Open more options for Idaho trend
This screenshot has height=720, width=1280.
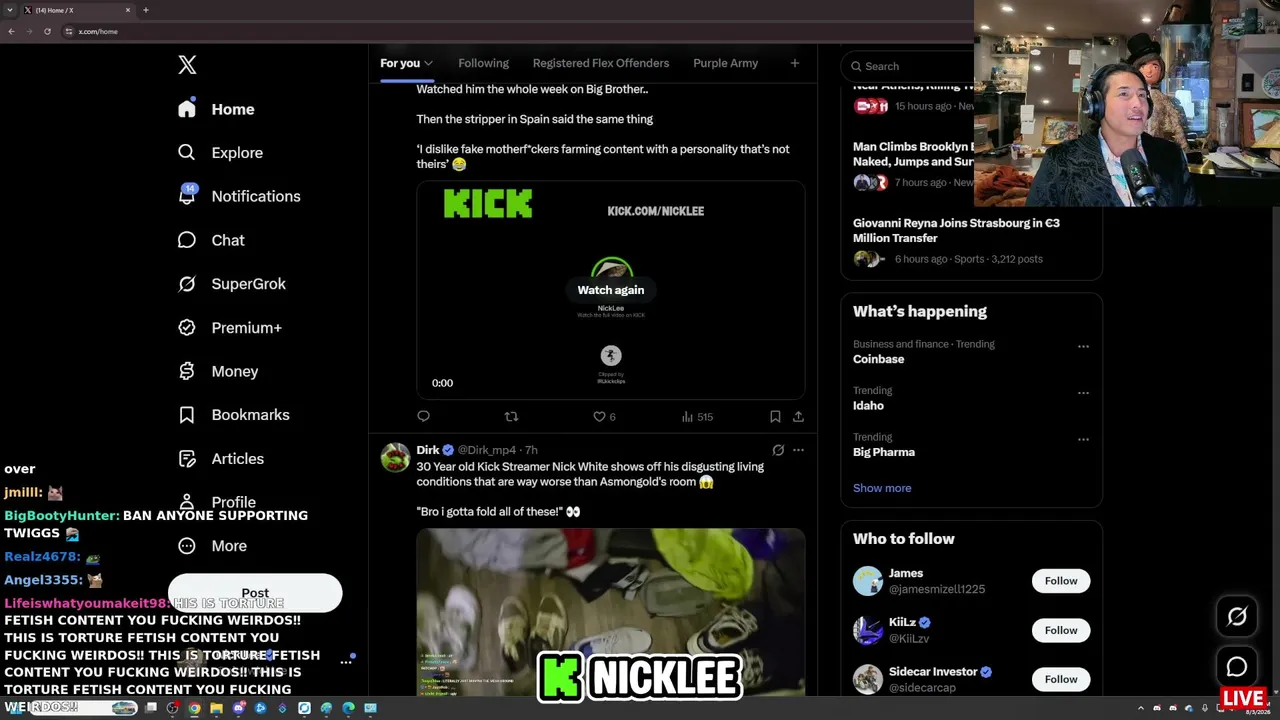[1083, 393]
